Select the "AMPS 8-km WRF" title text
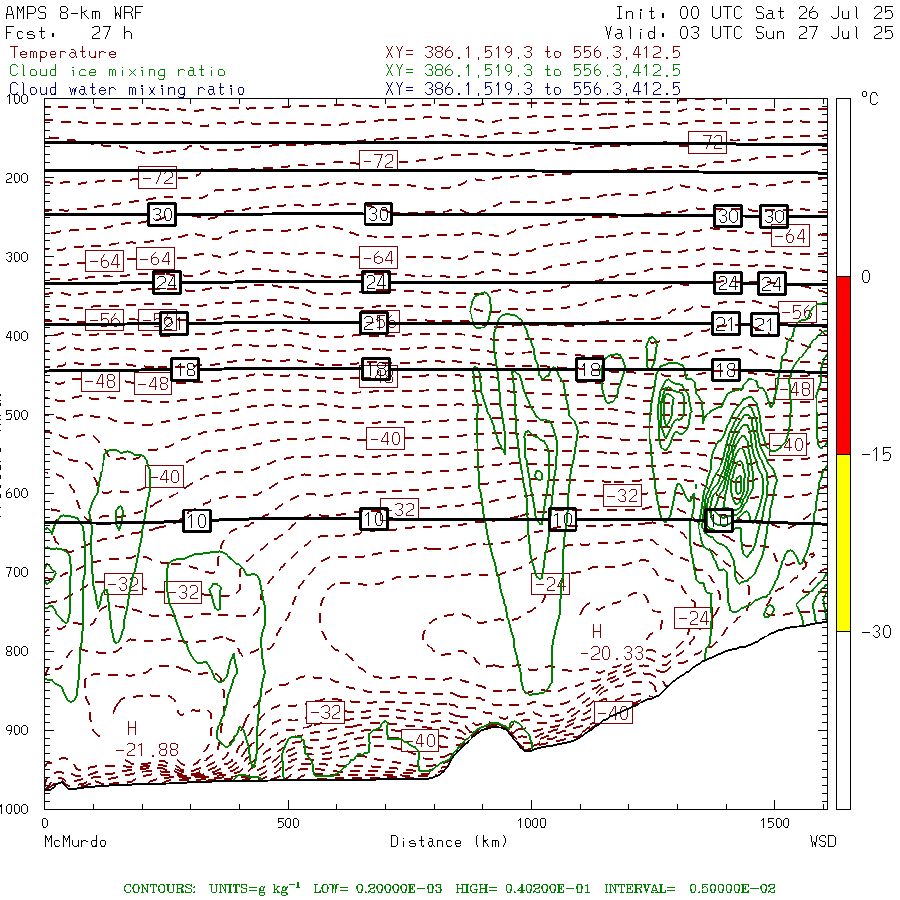The width and height of the screenshot is (900, 900). click(74, 13)
